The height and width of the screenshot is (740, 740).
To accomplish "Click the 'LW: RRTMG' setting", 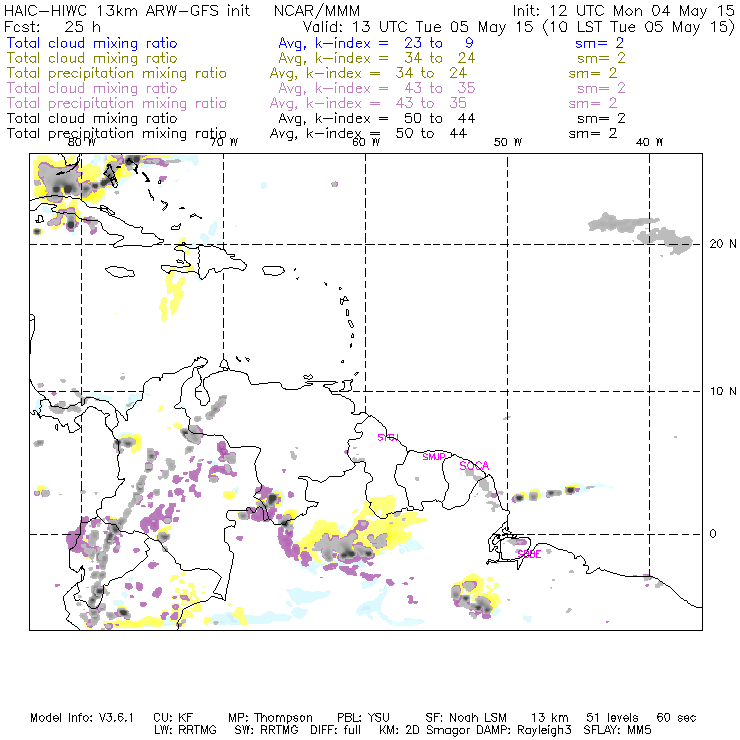I will 185,730.
